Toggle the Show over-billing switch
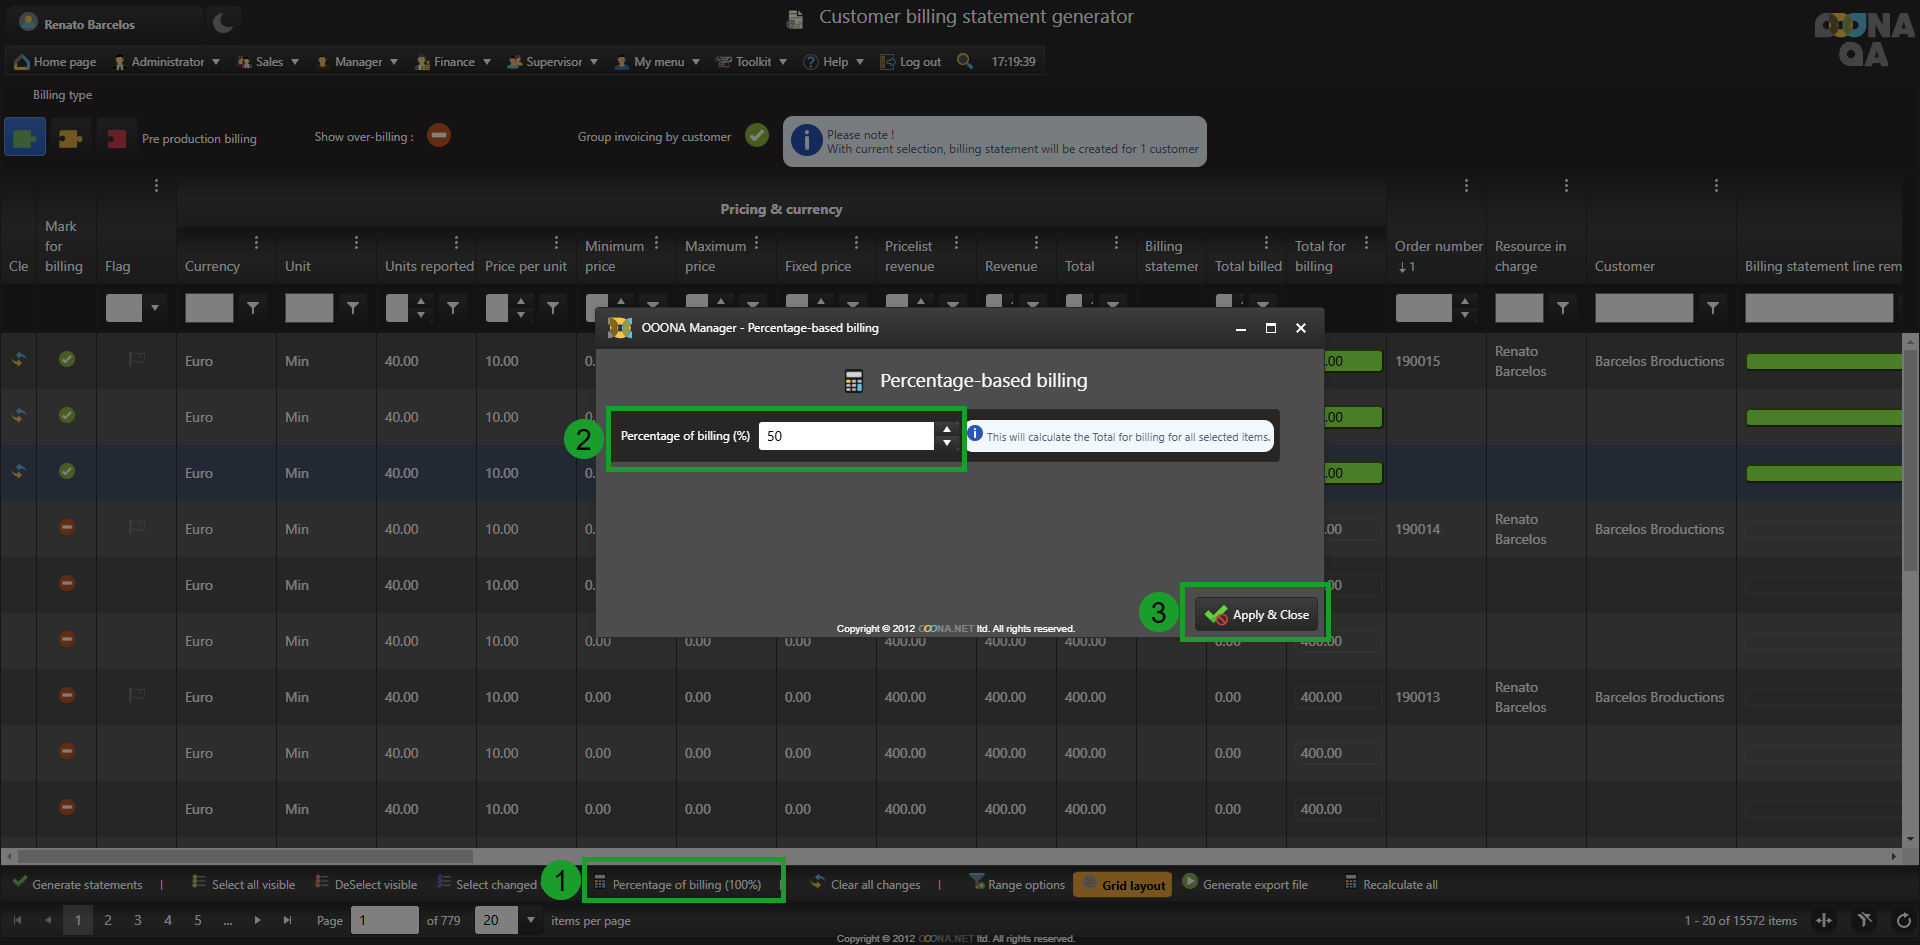The height and width of the screenshot is (945, 1920). point(439,135)
